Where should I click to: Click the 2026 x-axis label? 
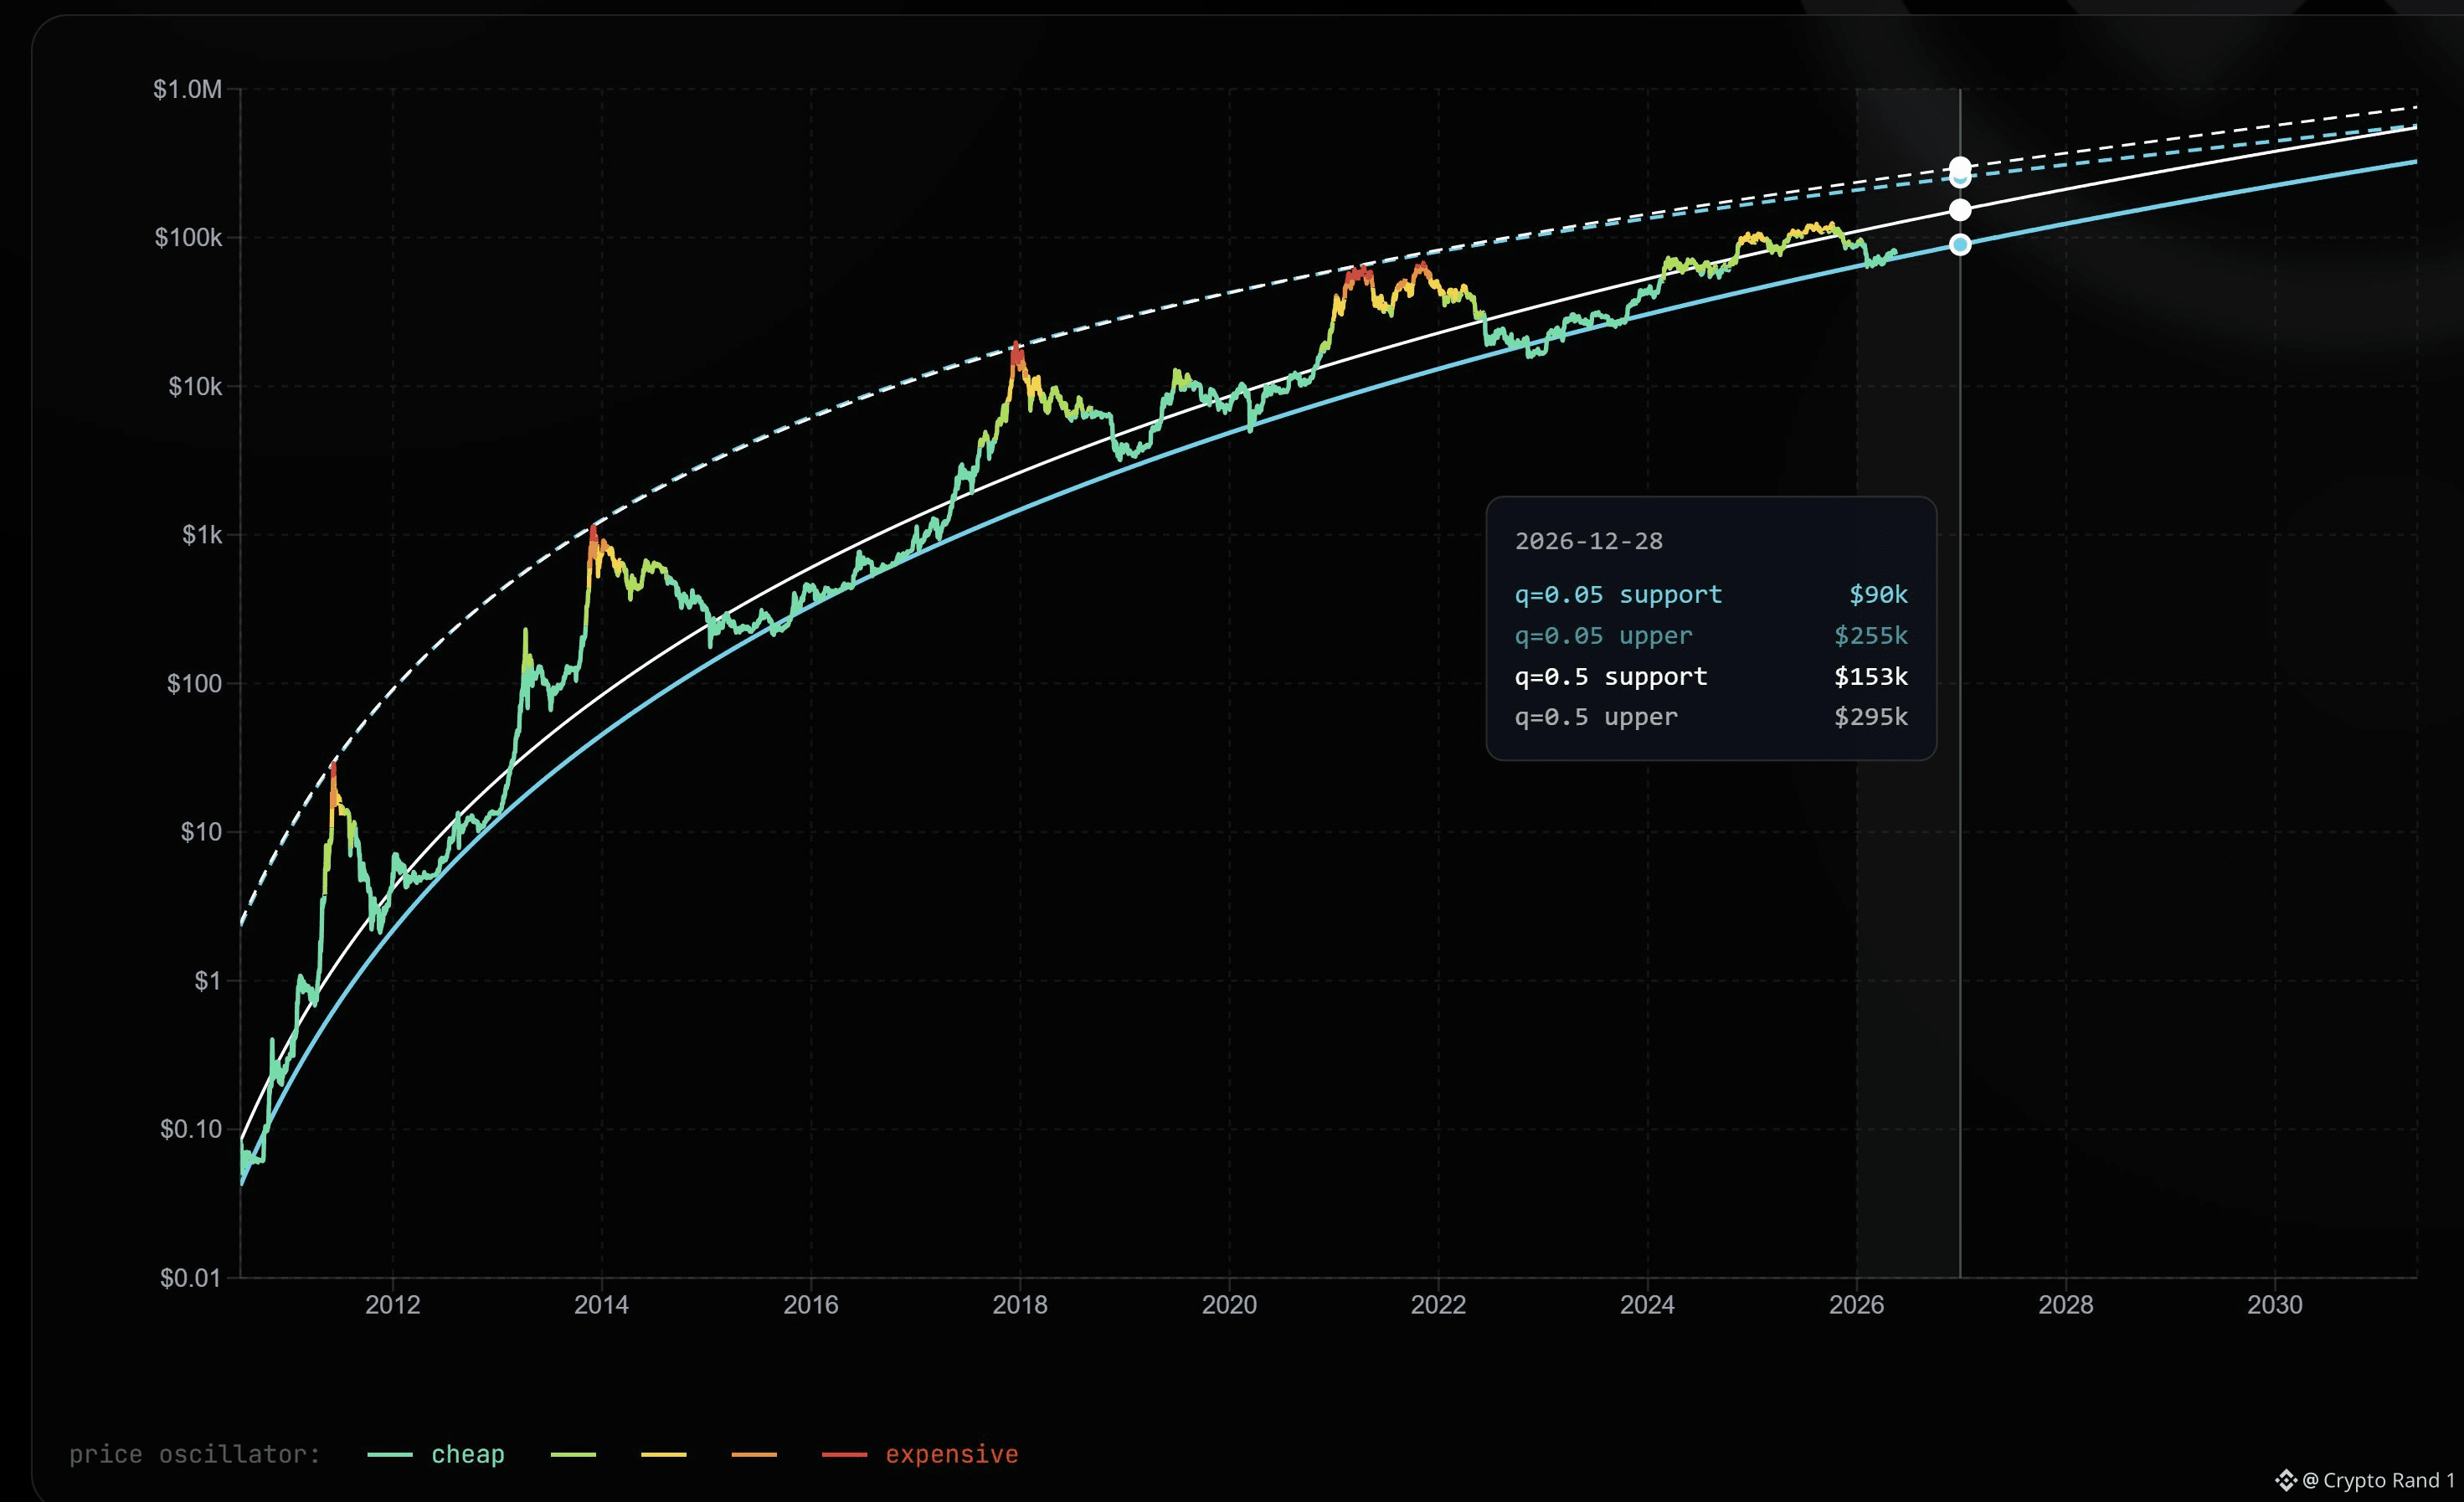[x=1857, y=1305]
